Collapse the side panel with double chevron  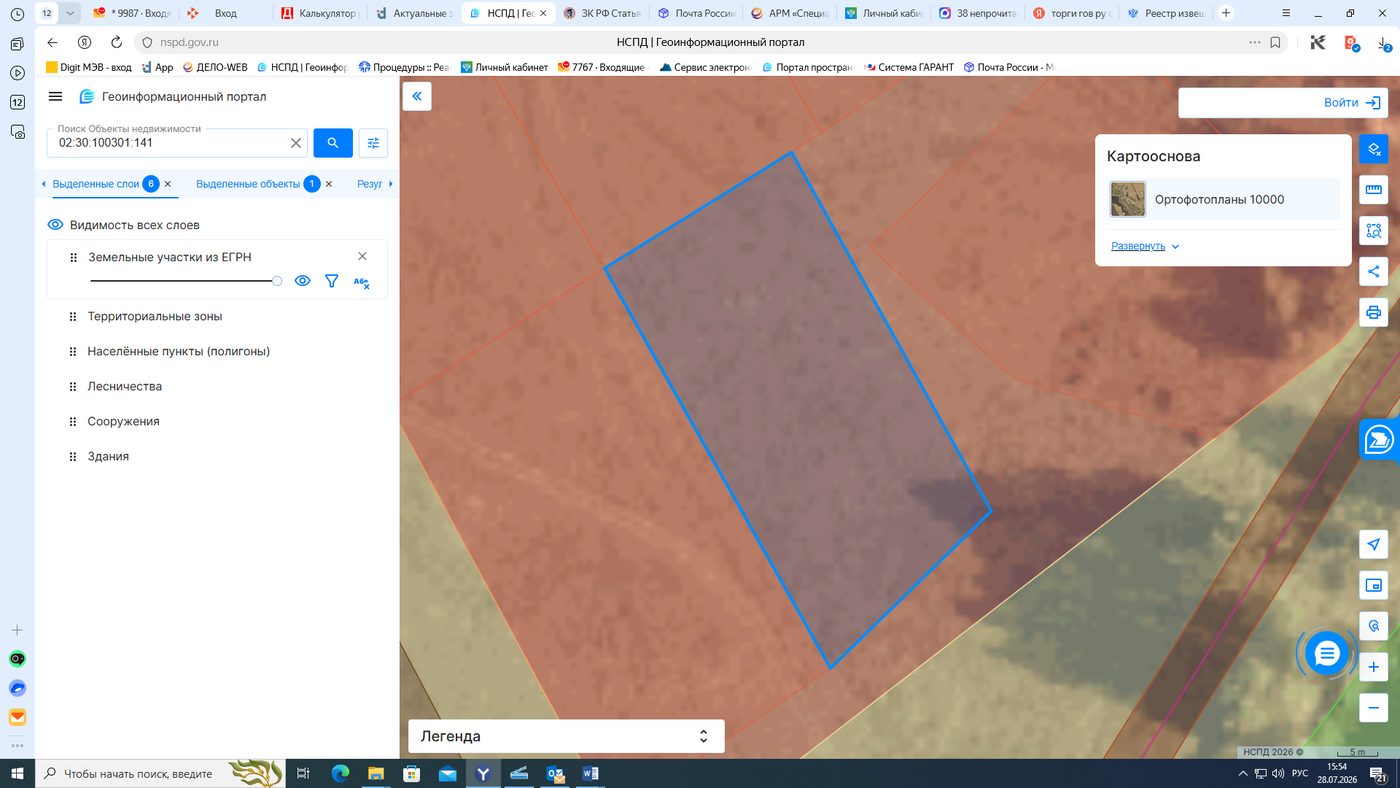pyautogui.click(x=417, y=97)
